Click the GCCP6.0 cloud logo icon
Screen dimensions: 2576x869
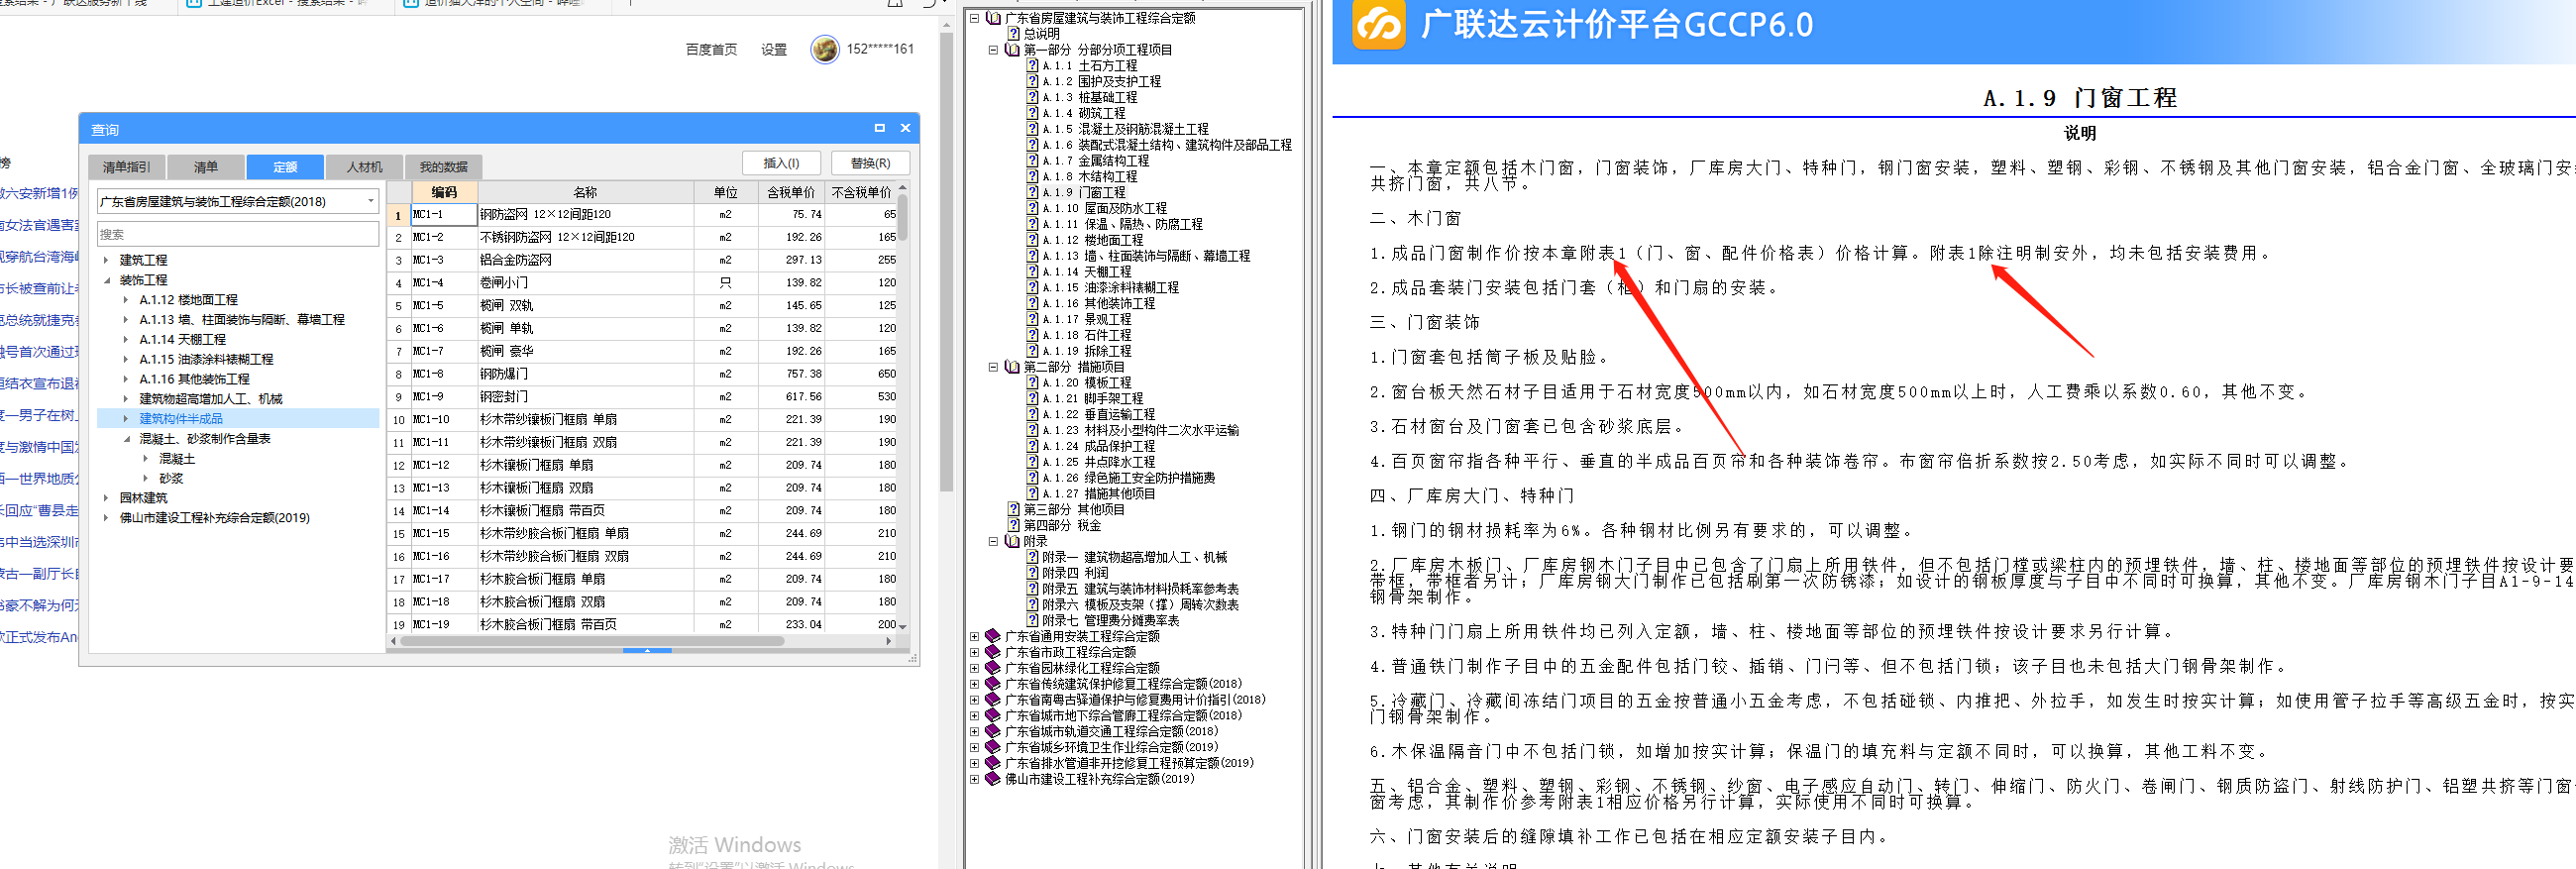click(1379, 24)
